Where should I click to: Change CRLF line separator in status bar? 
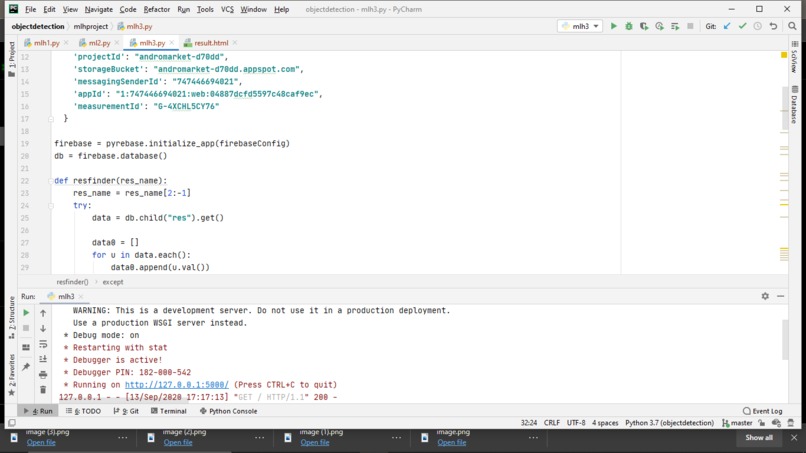point(552,423)
